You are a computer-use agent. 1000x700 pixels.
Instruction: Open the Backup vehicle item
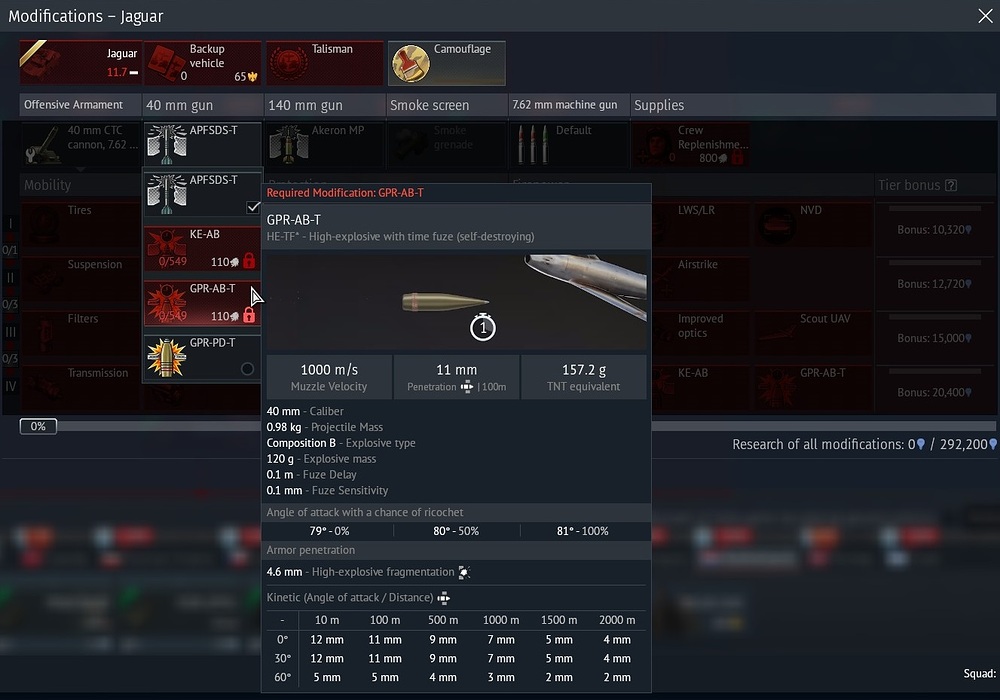pyautogui.click(x=203, y=63)
